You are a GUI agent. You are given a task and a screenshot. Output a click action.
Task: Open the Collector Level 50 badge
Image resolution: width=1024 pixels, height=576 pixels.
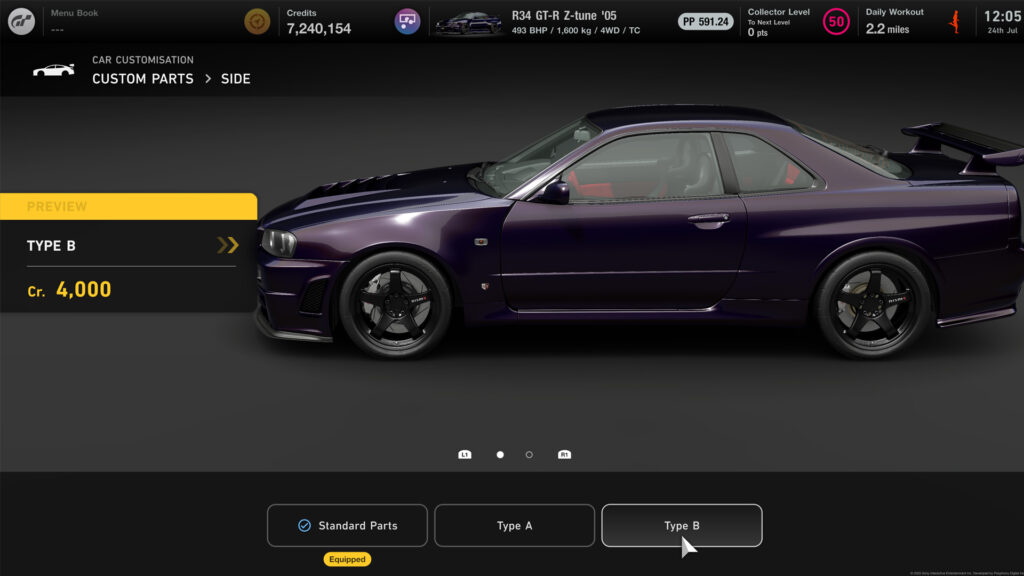[x=836, y=22]
